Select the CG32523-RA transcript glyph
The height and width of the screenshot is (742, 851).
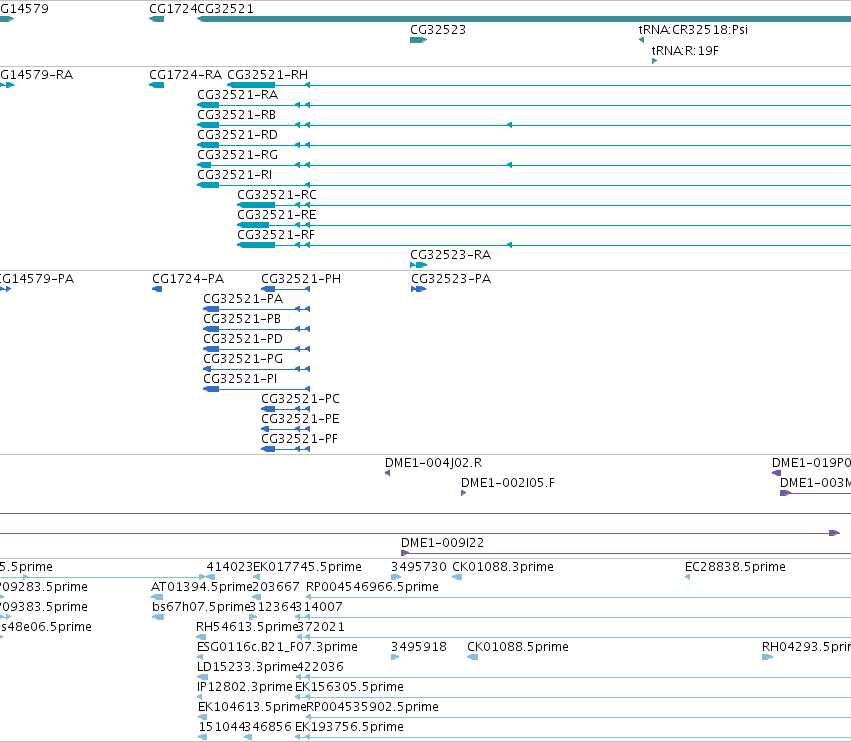point(418,265)
